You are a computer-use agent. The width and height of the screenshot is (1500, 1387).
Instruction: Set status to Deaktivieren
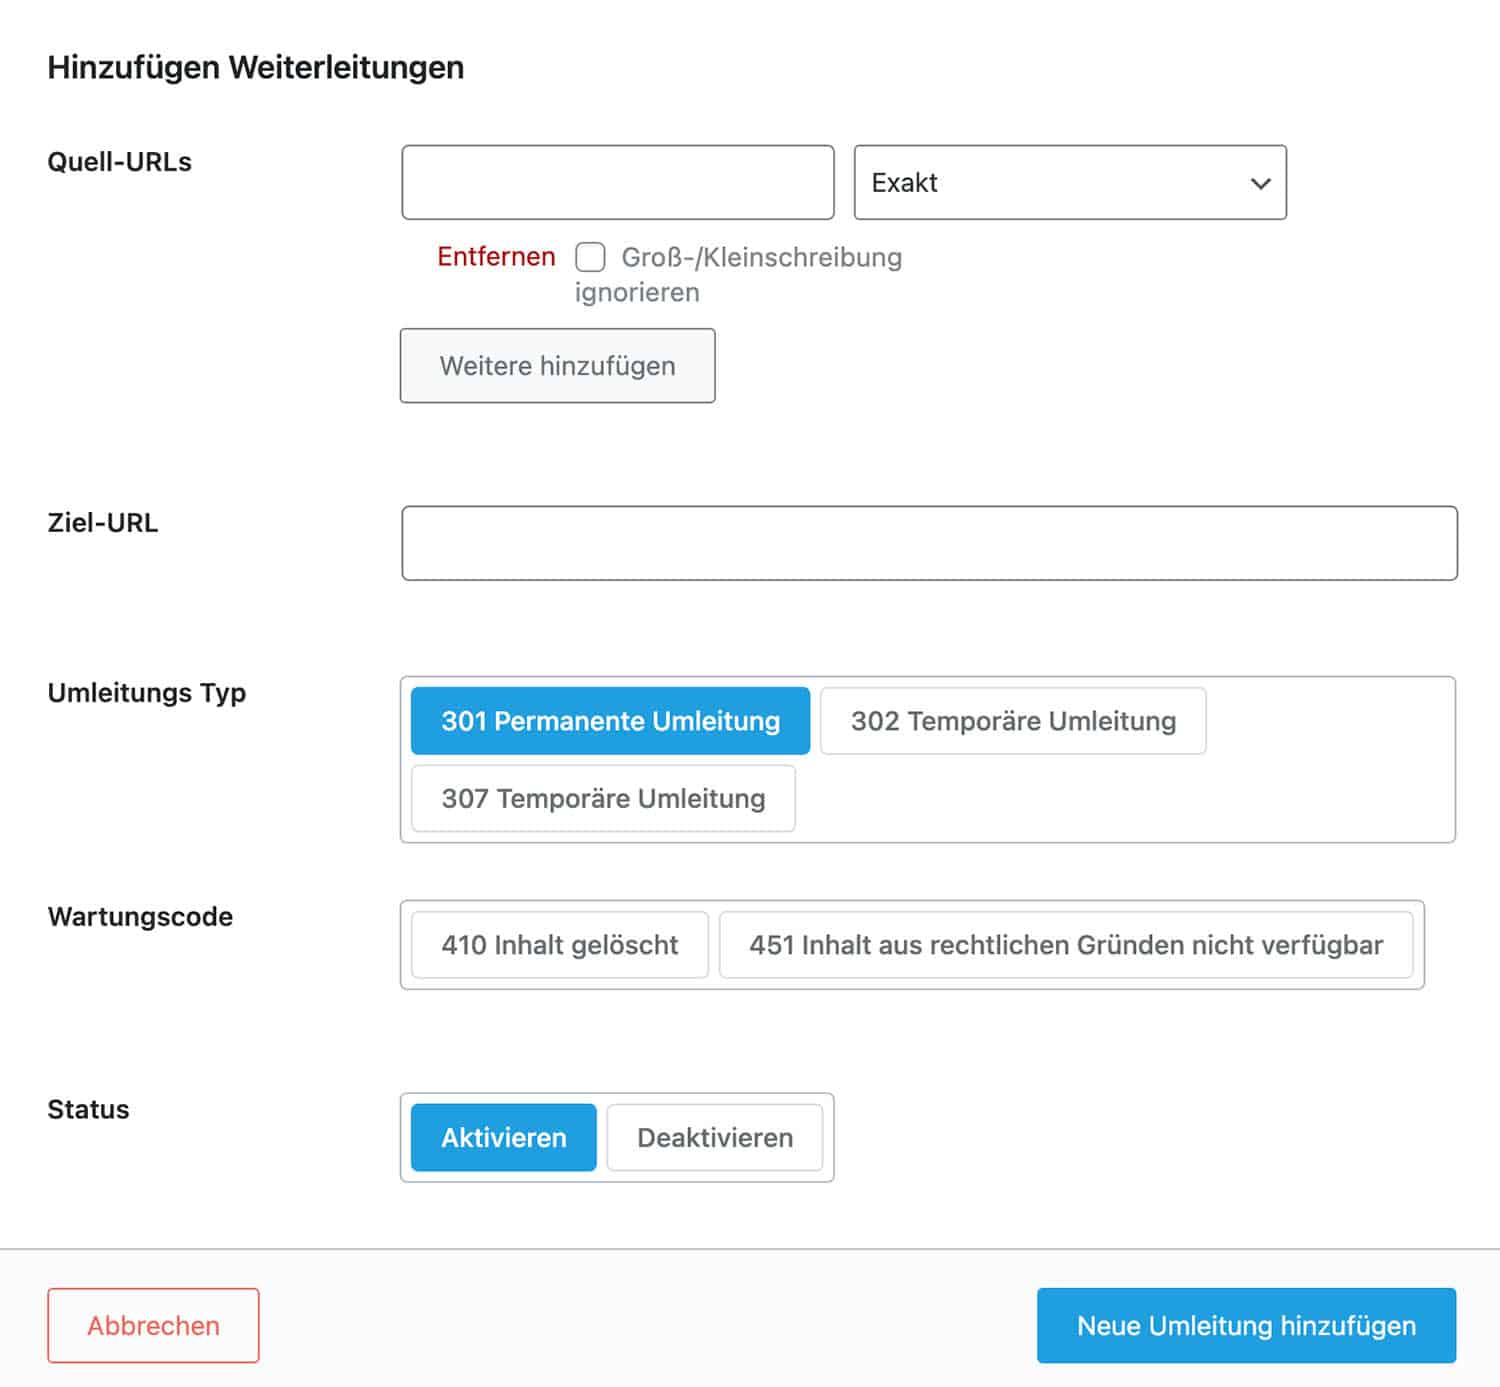point(715,1138)
